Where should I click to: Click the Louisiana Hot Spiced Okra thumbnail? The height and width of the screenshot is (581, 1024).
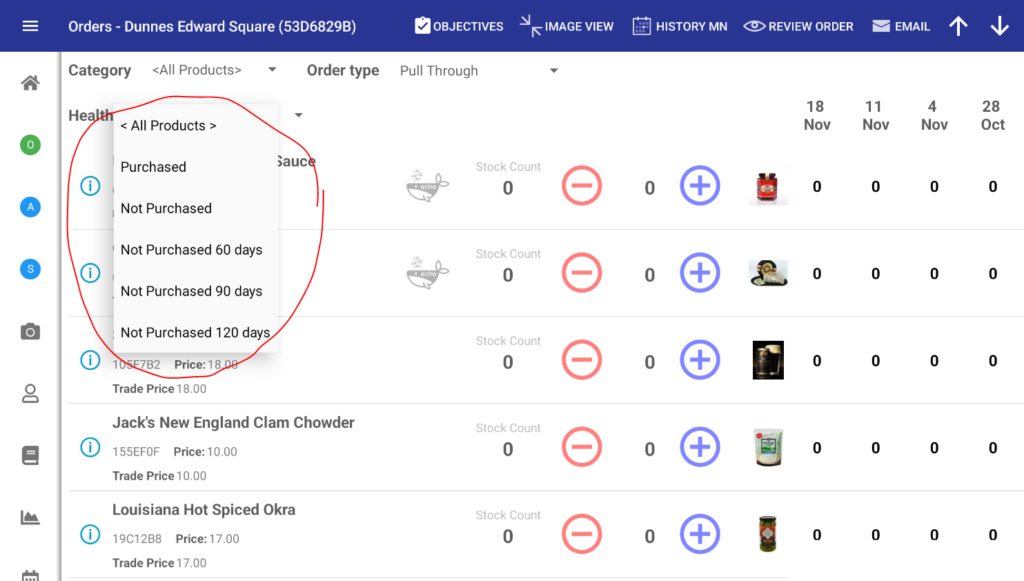pos(767,535)
